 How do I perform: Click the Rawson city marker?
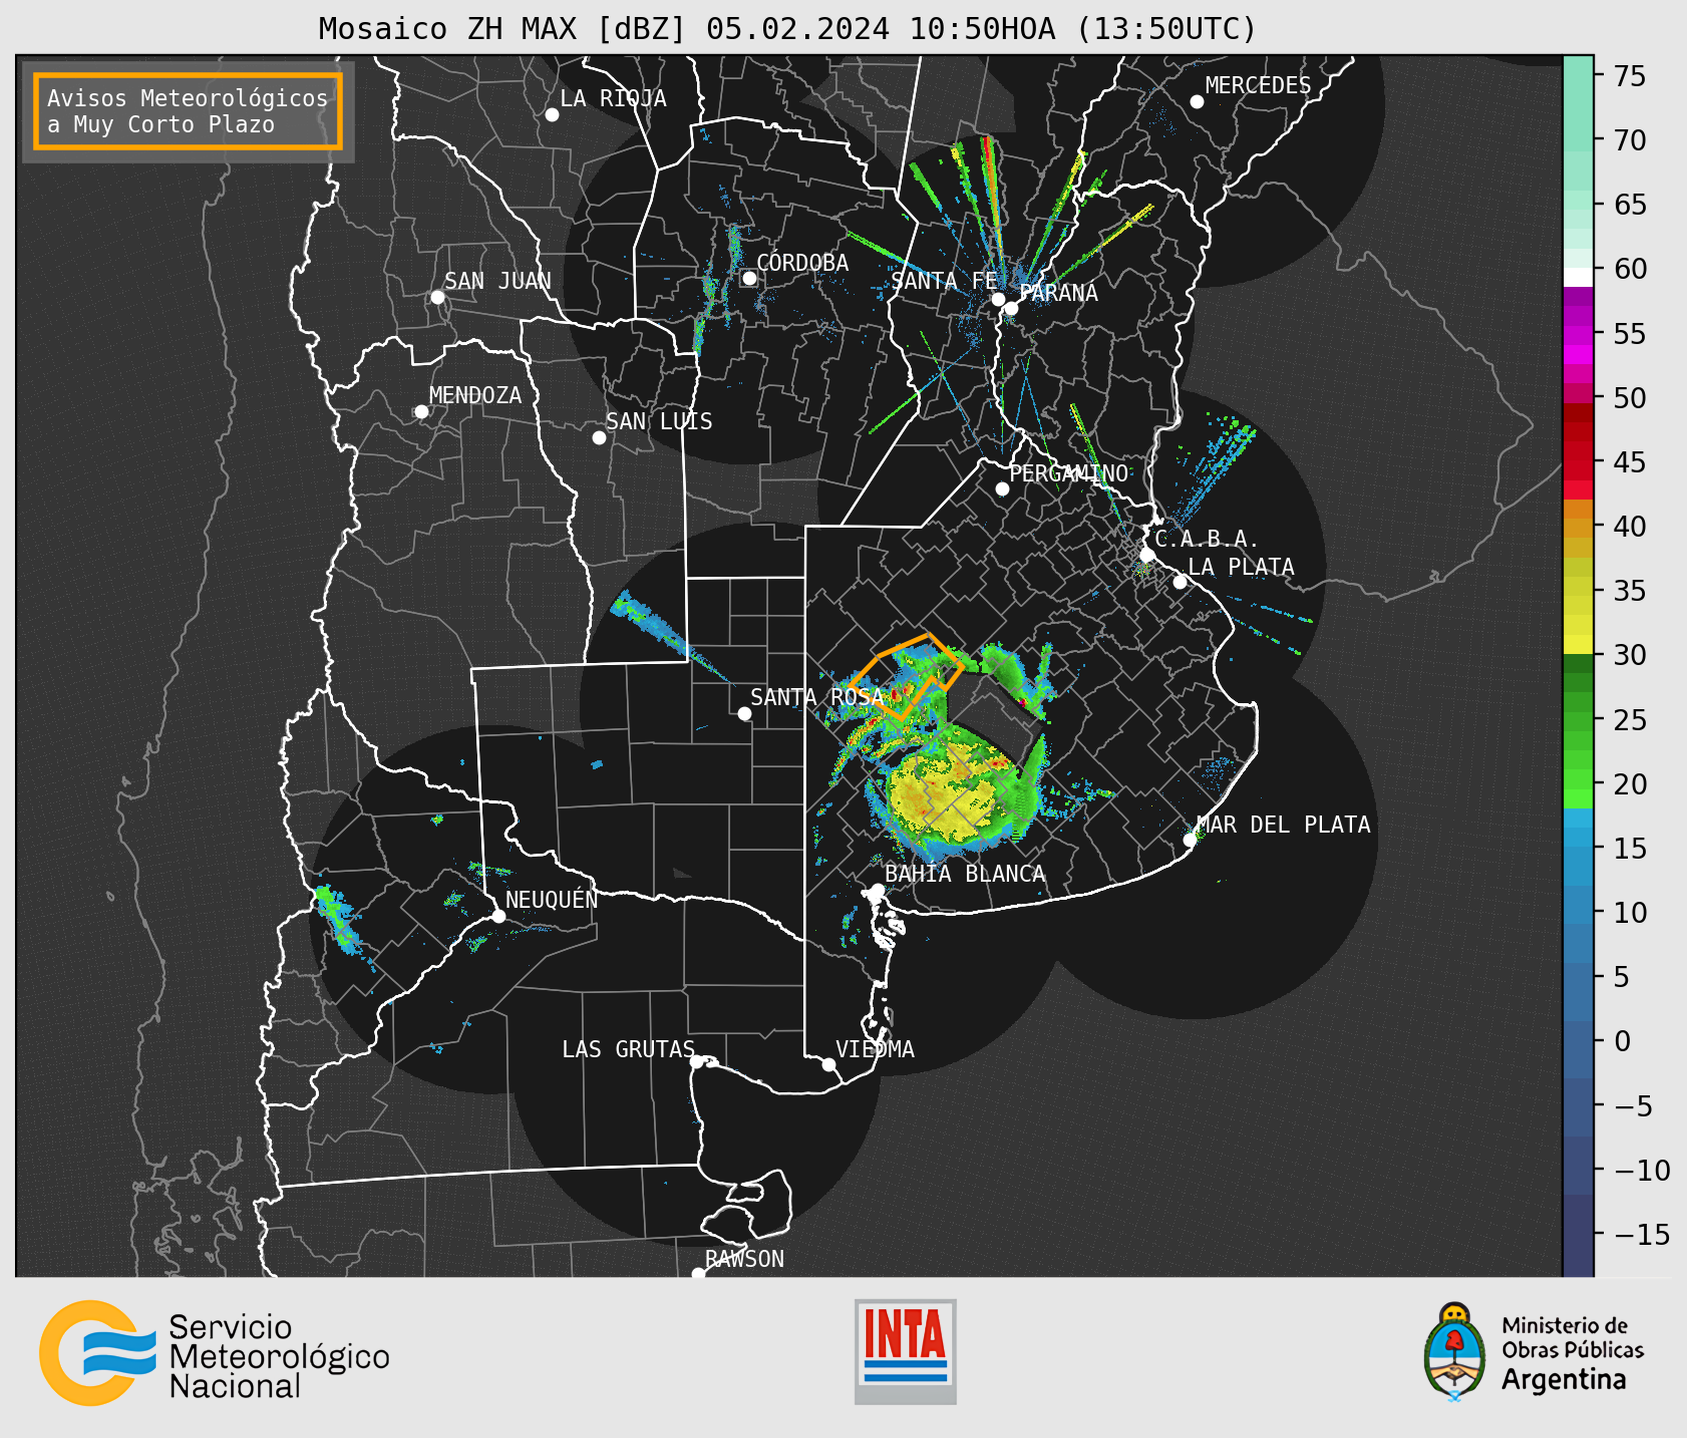click(698, 1274)
